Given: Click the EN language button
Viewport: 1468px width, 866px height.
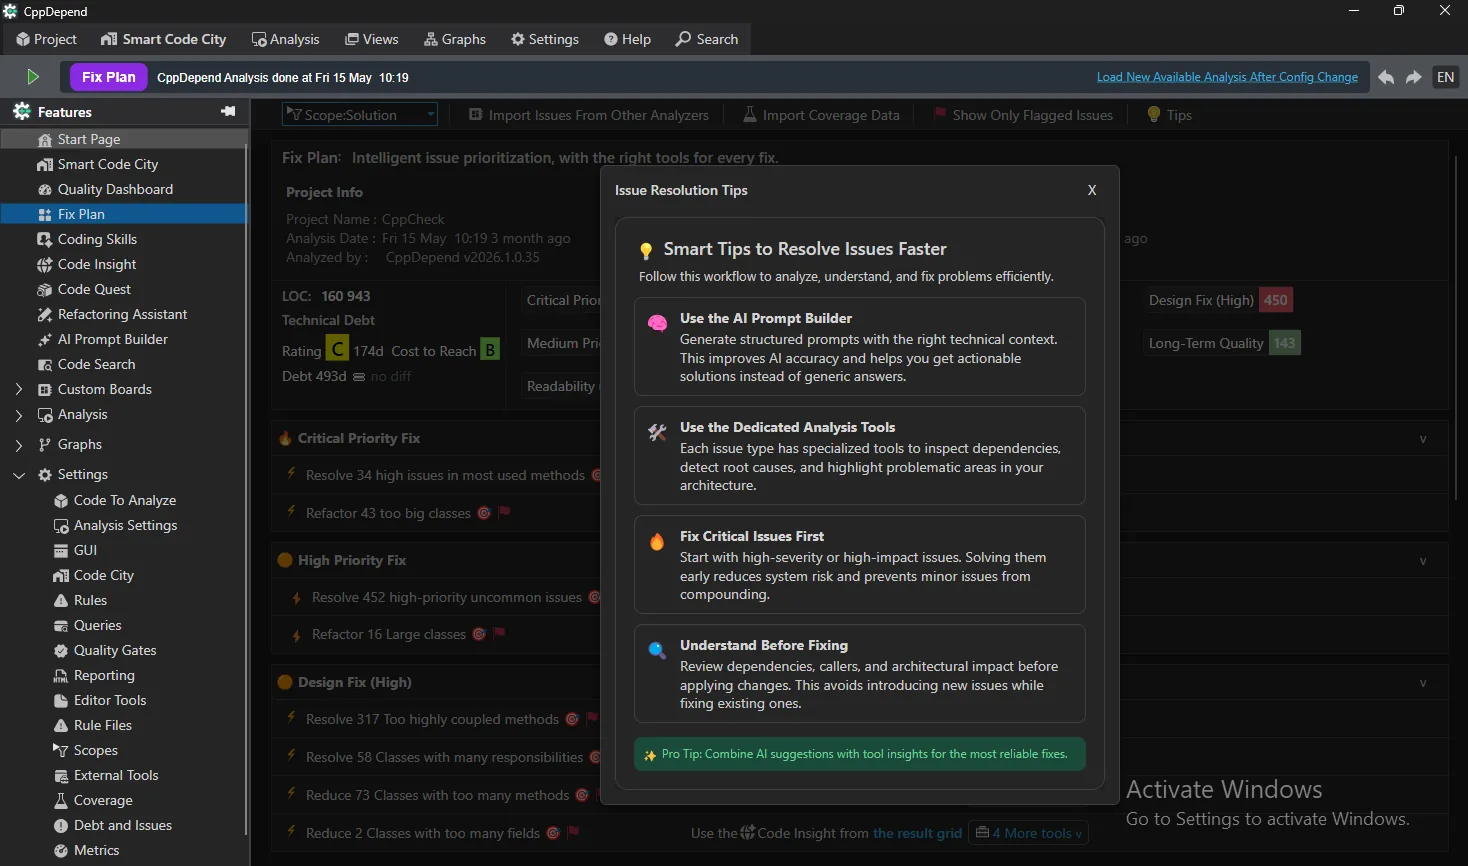Looking at the screenshot, I should coord(1446,77).
